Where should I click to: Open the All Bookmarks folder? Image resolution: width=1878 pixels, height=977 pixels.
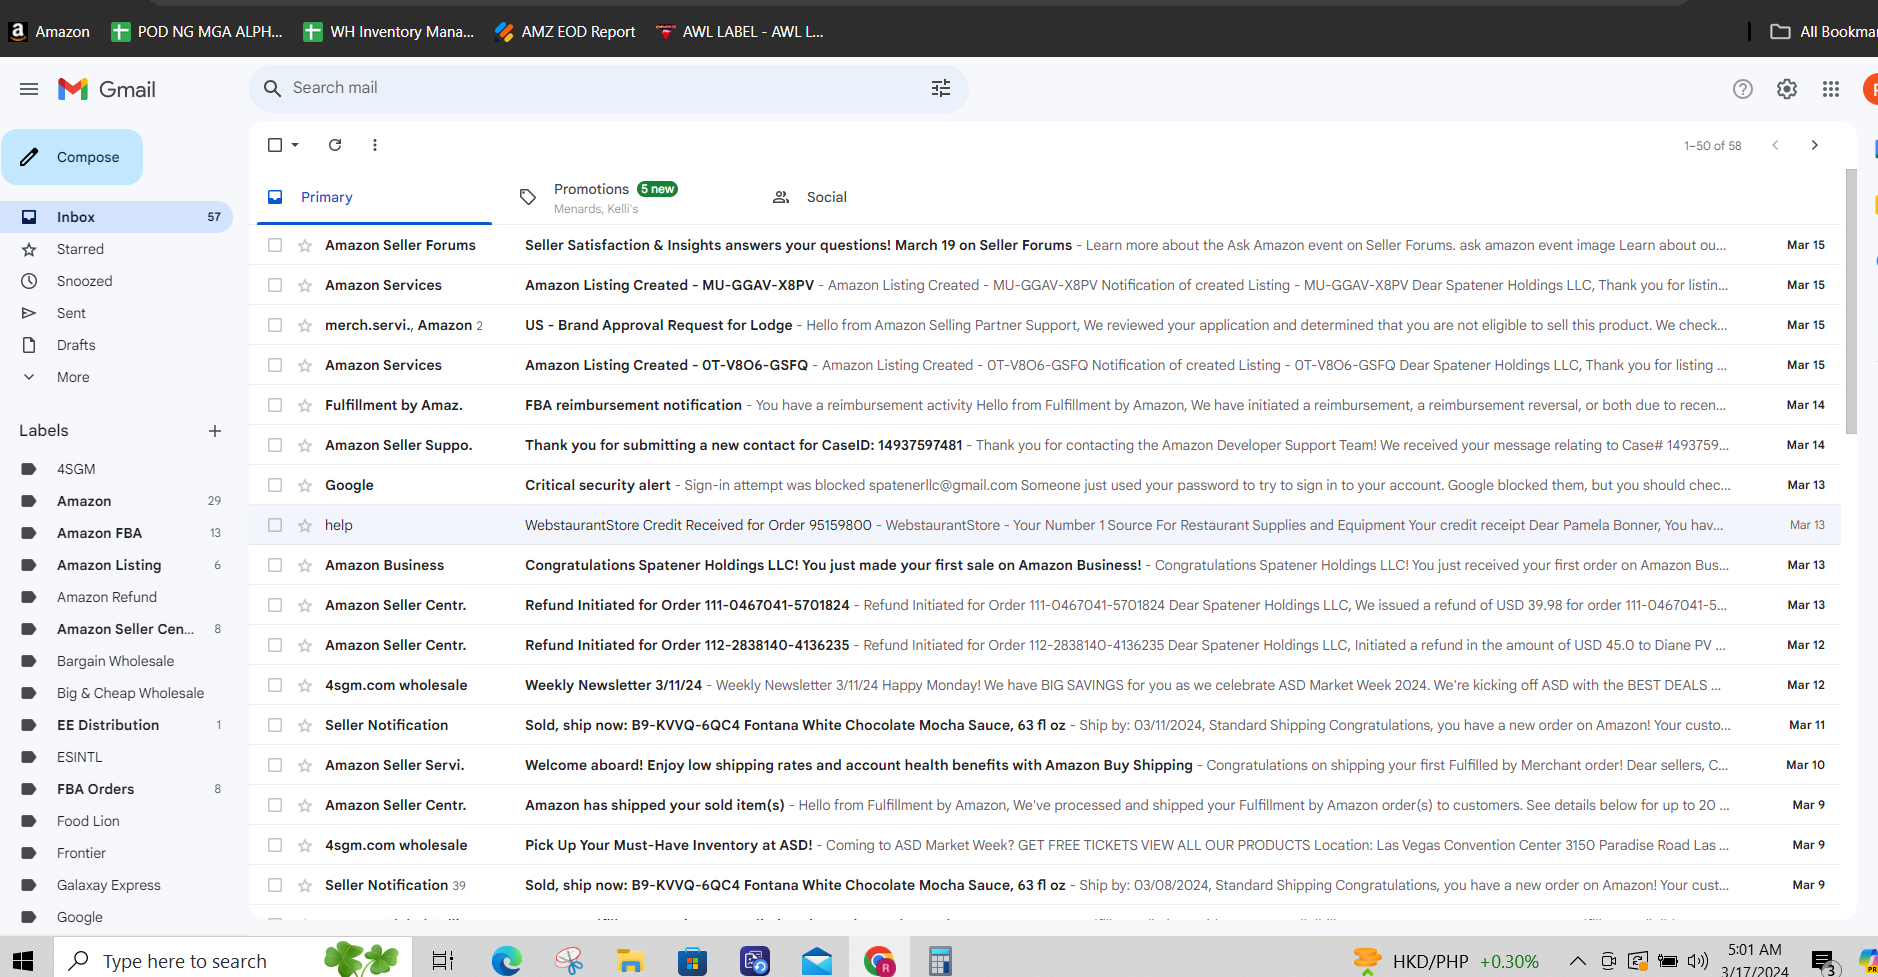1823,31
